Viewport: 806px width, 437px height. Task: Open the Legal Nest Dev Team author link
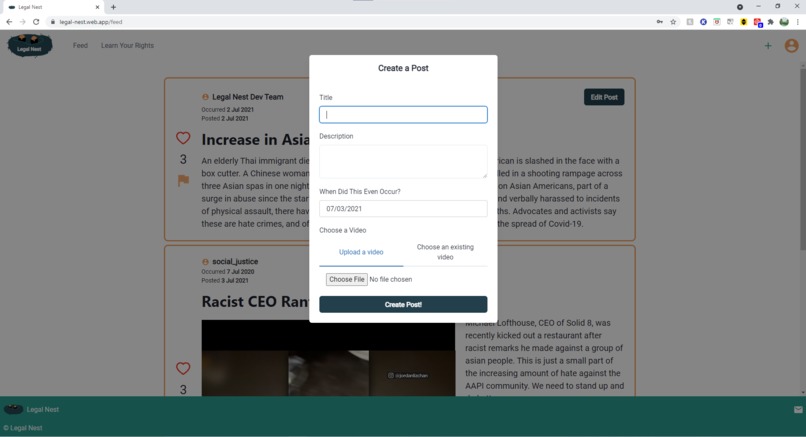tap(248, 97)
